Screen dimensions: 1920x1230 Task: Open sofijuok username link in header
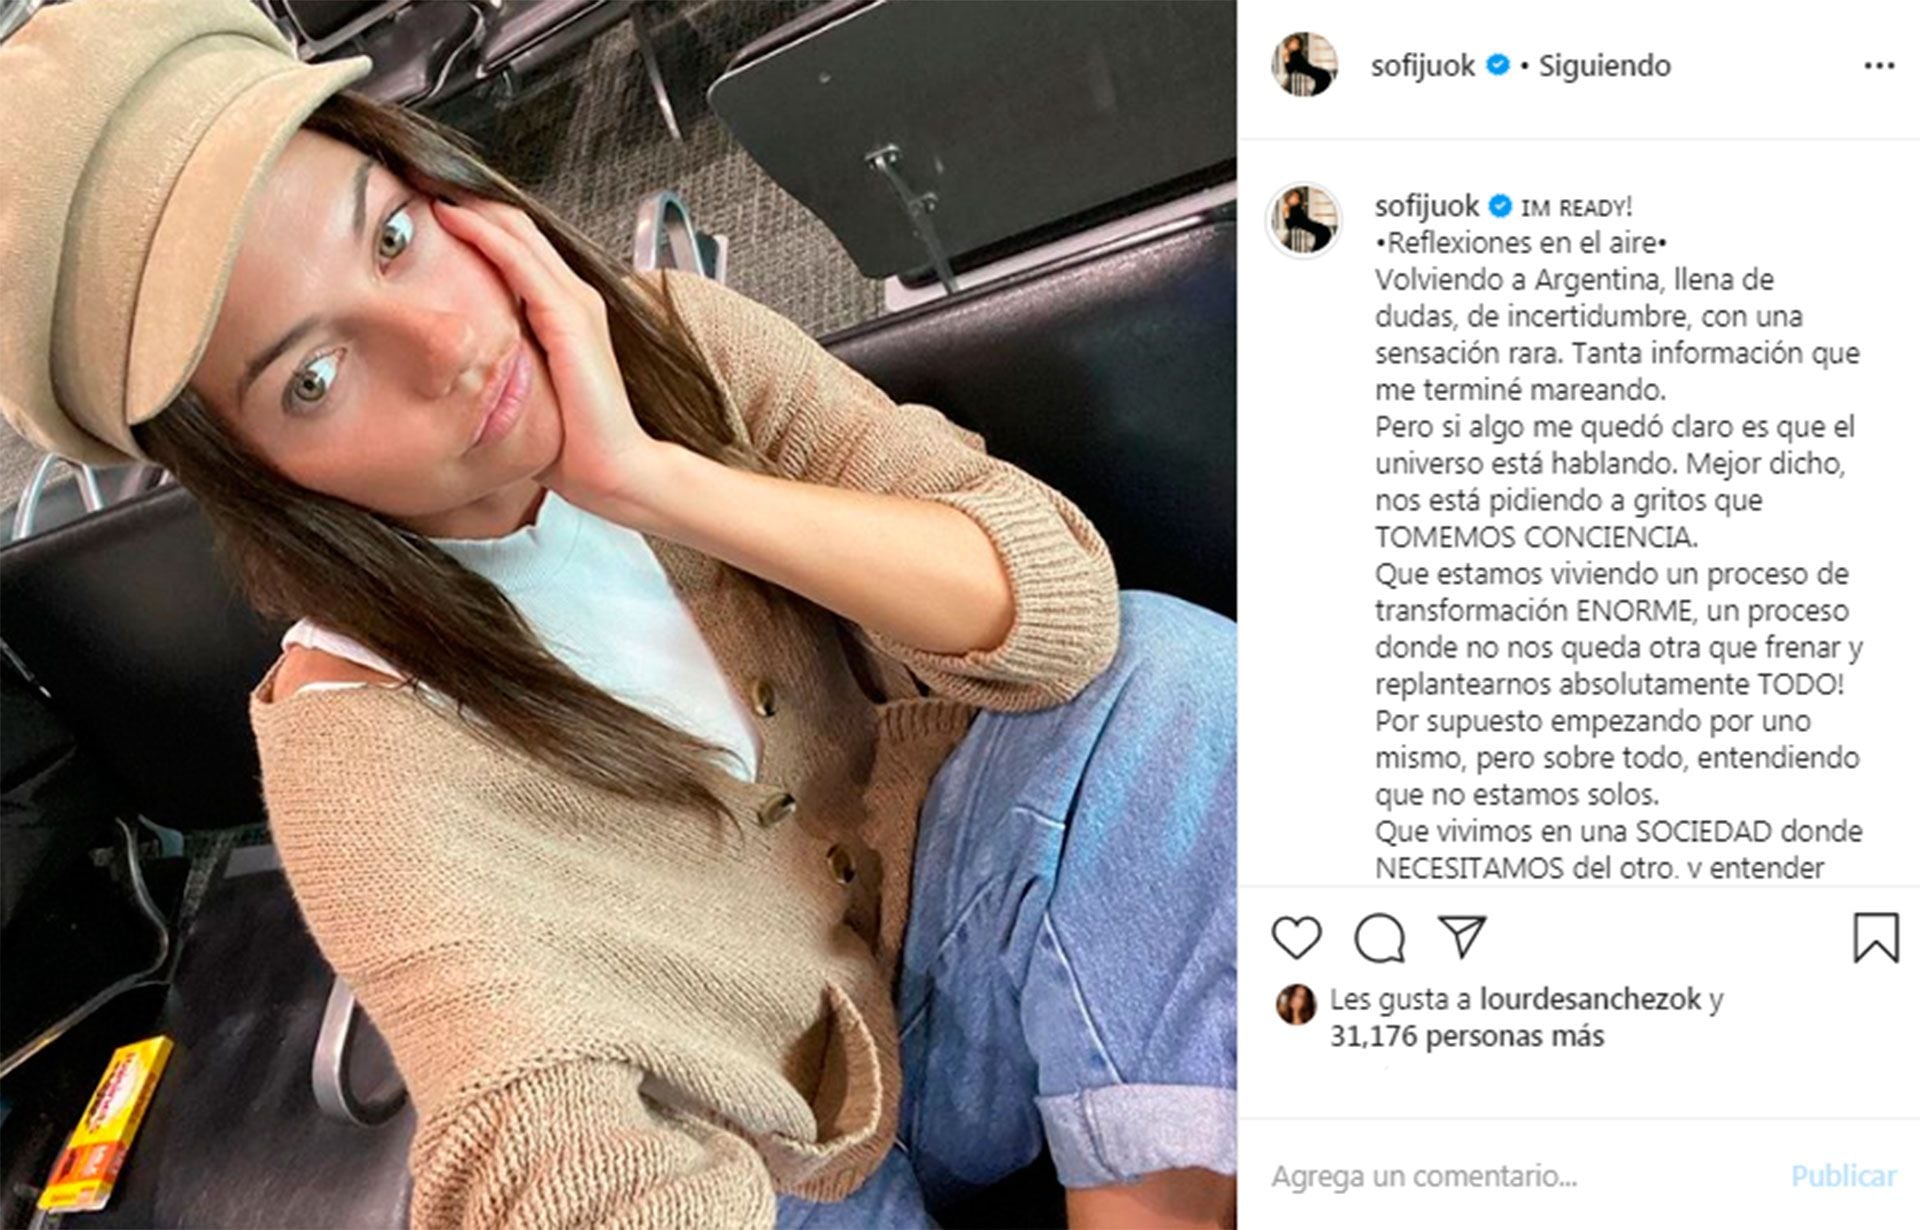click(1422, 66)
